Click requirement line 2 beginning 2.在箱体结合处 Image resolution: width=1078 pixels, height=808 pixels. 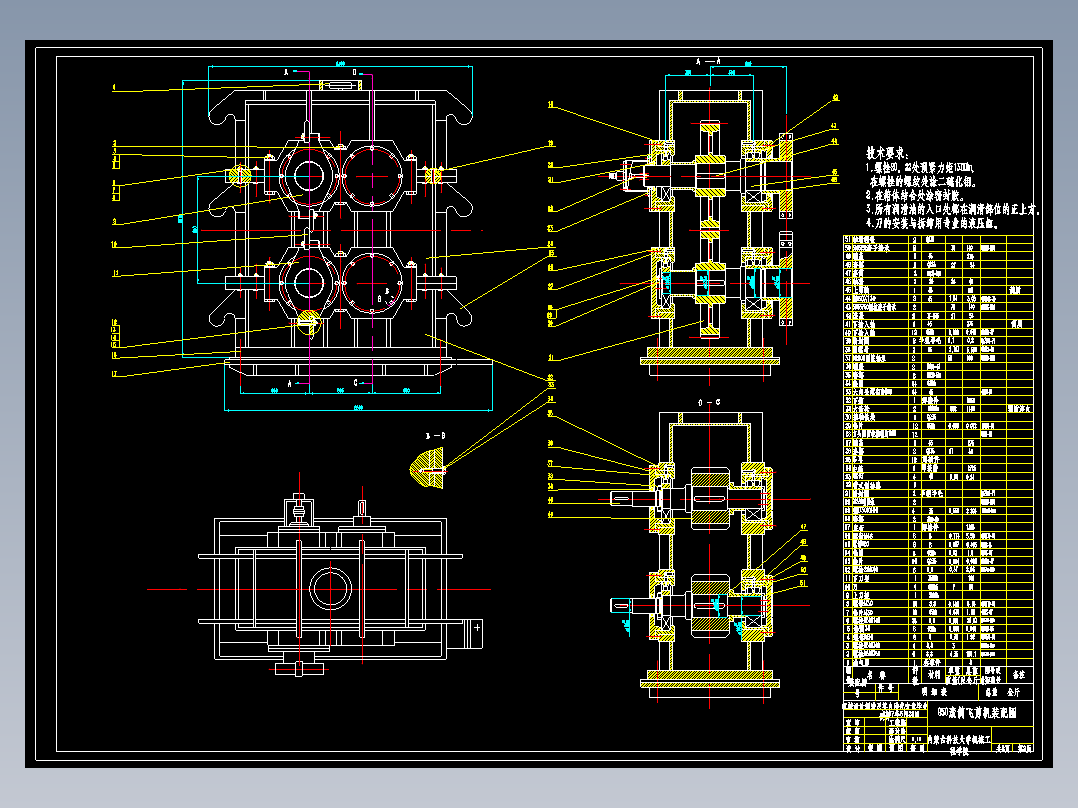915,195
